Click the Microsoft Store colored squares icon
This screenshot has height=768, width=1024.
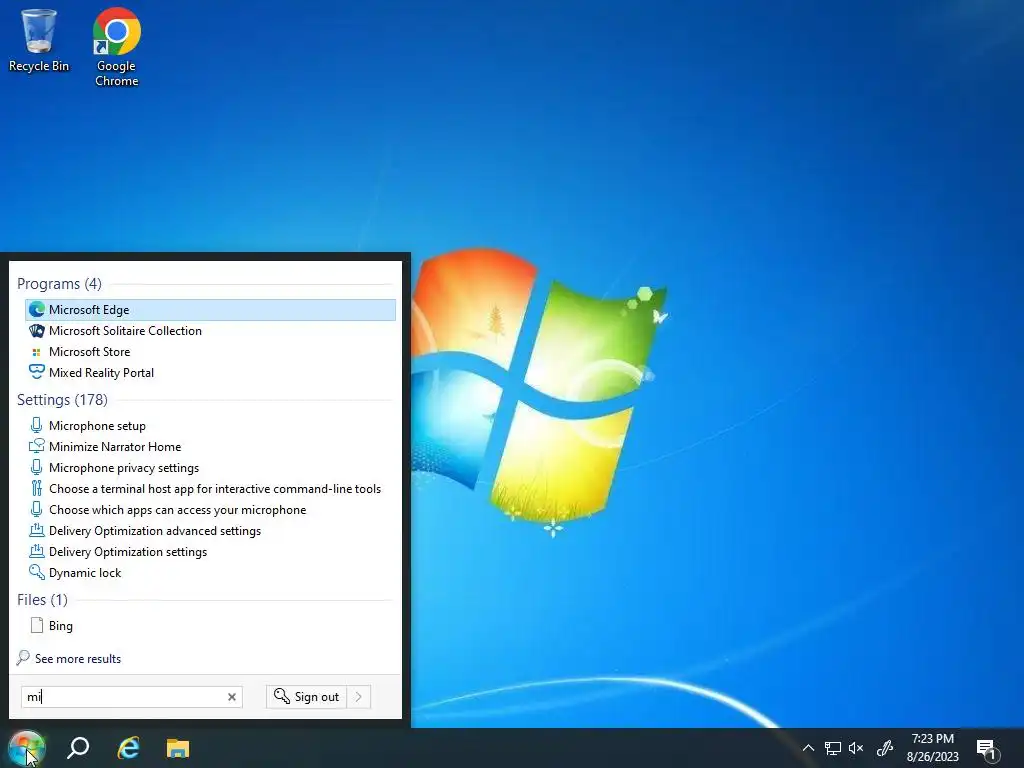37,352
